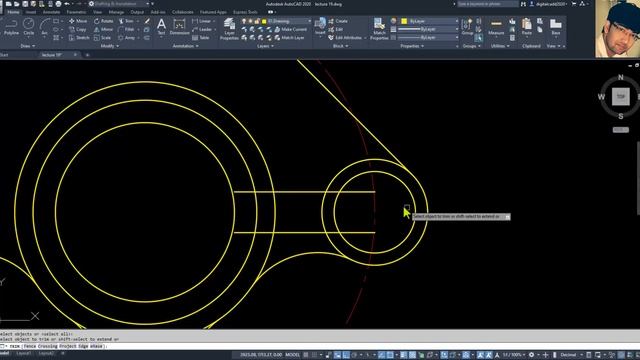The width and height of the screenshot is (640, 360).
Task: Open the layer name dropdown
Action: point(309,21)
